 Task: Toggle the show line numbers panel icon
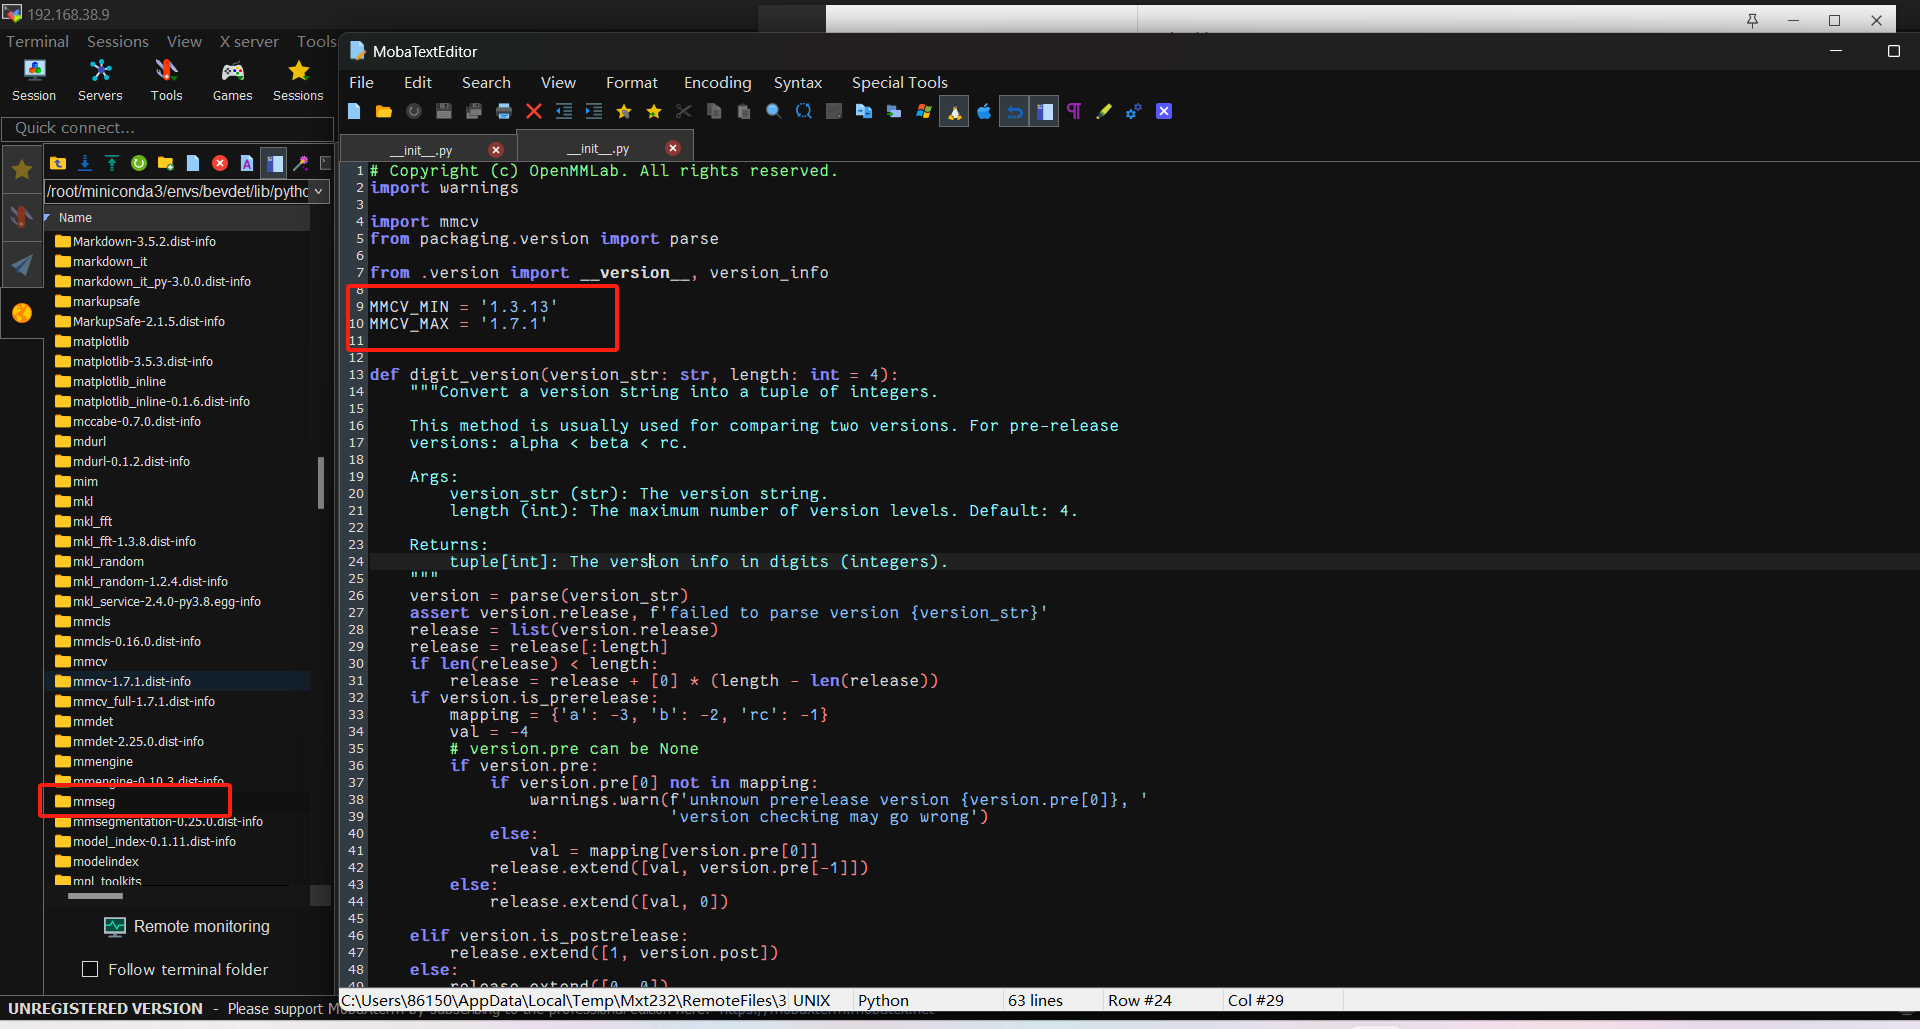pos(1045,112)
